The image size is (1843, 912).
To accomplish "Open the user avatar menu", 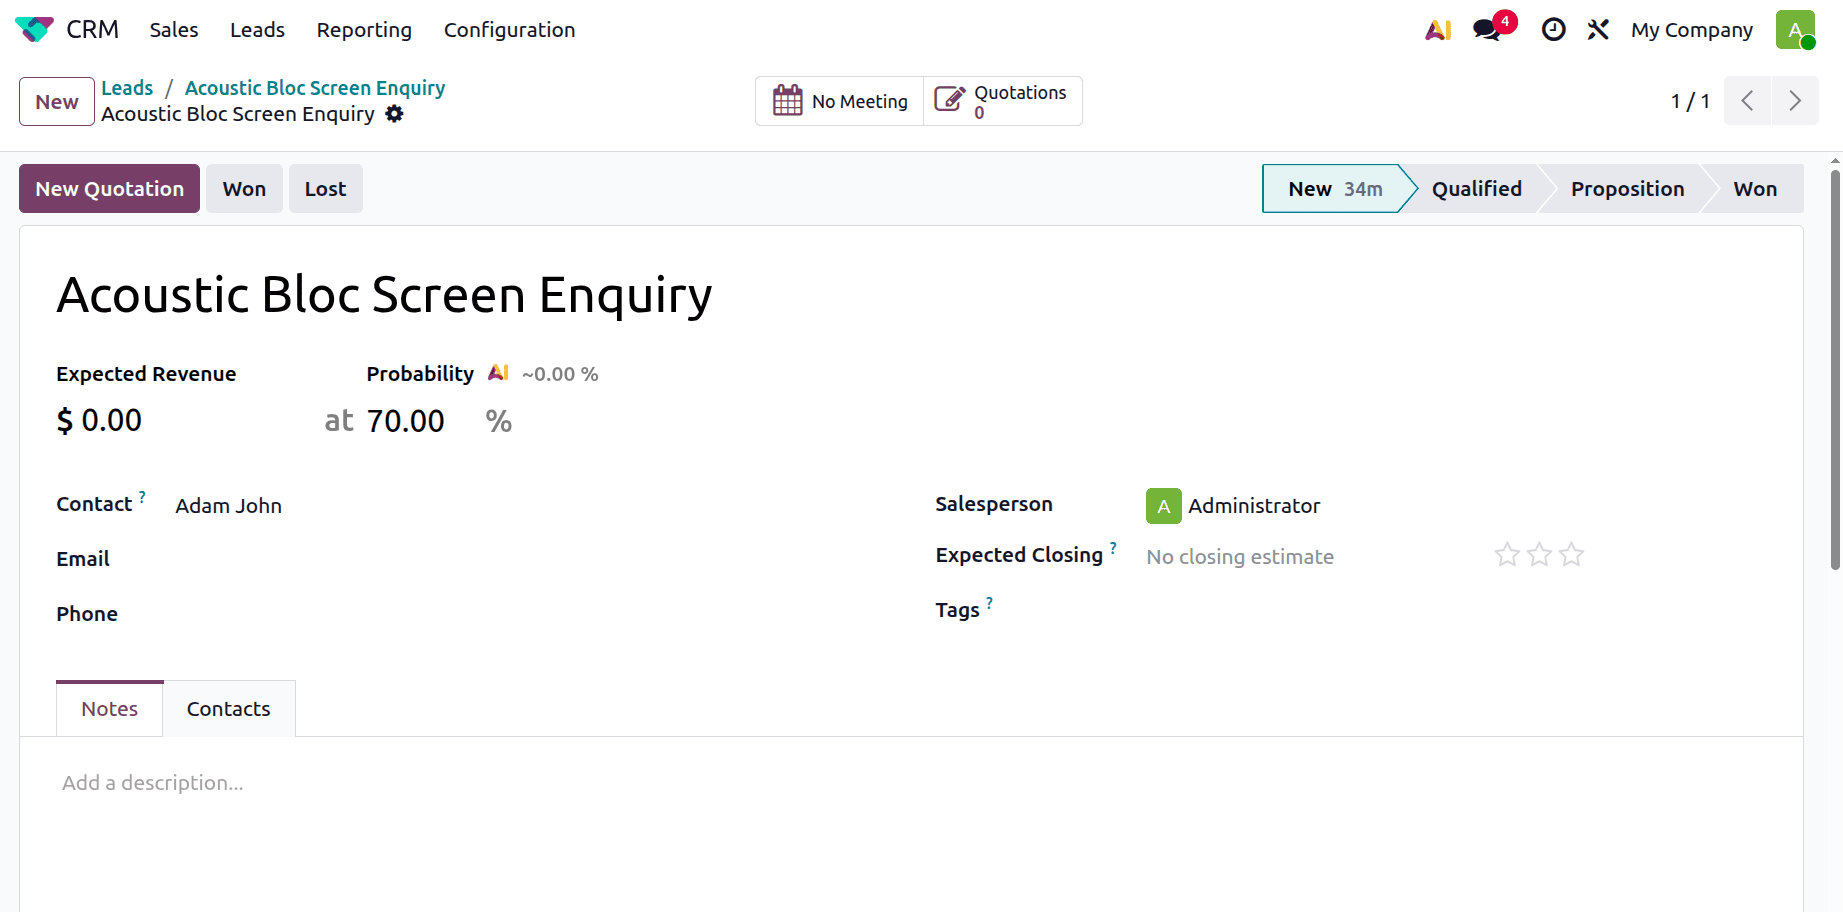I will pyautogui.click(x=1795, y=30).
